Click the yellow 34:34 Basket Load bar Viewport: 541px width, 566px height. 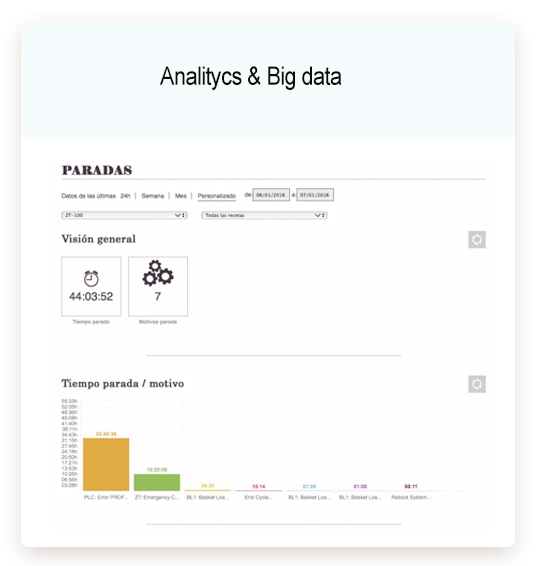(x=208, y=490)
